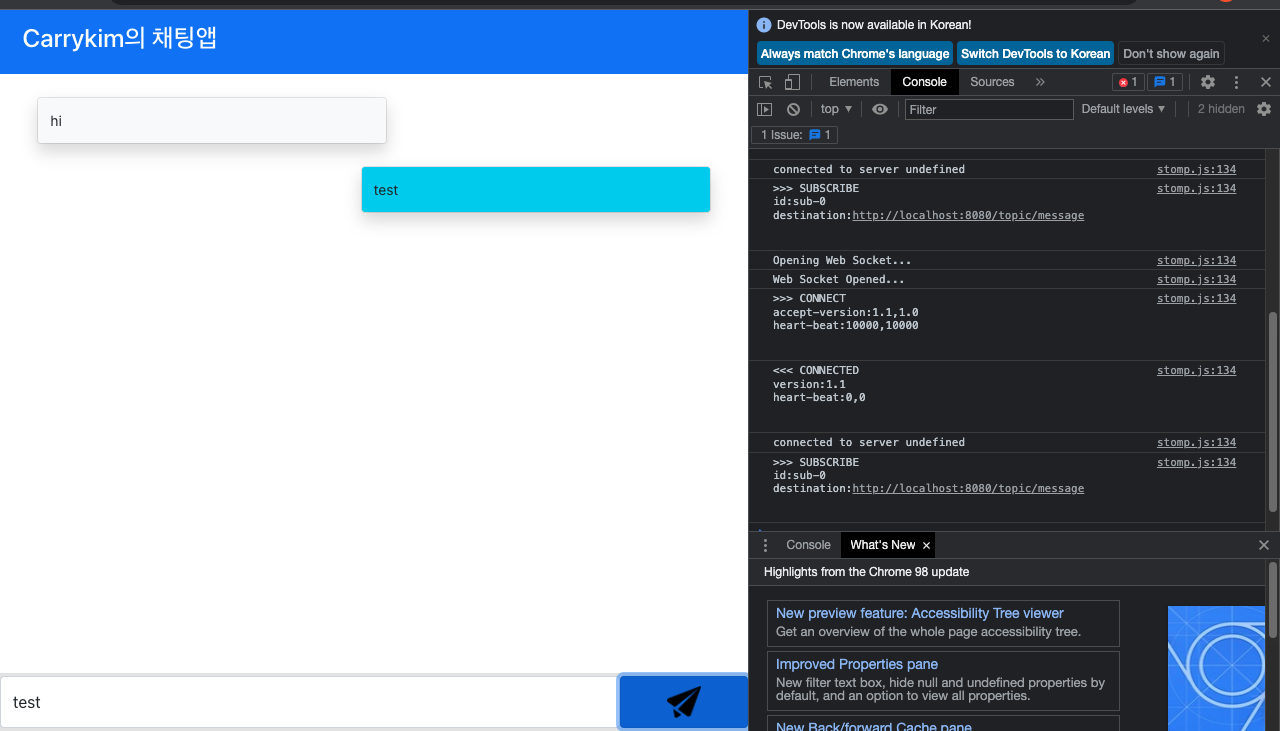The image size is (1280, 731).
Task: Create a live expression with the eye icon
Action: pyautogui.click(x=879, y=108)
